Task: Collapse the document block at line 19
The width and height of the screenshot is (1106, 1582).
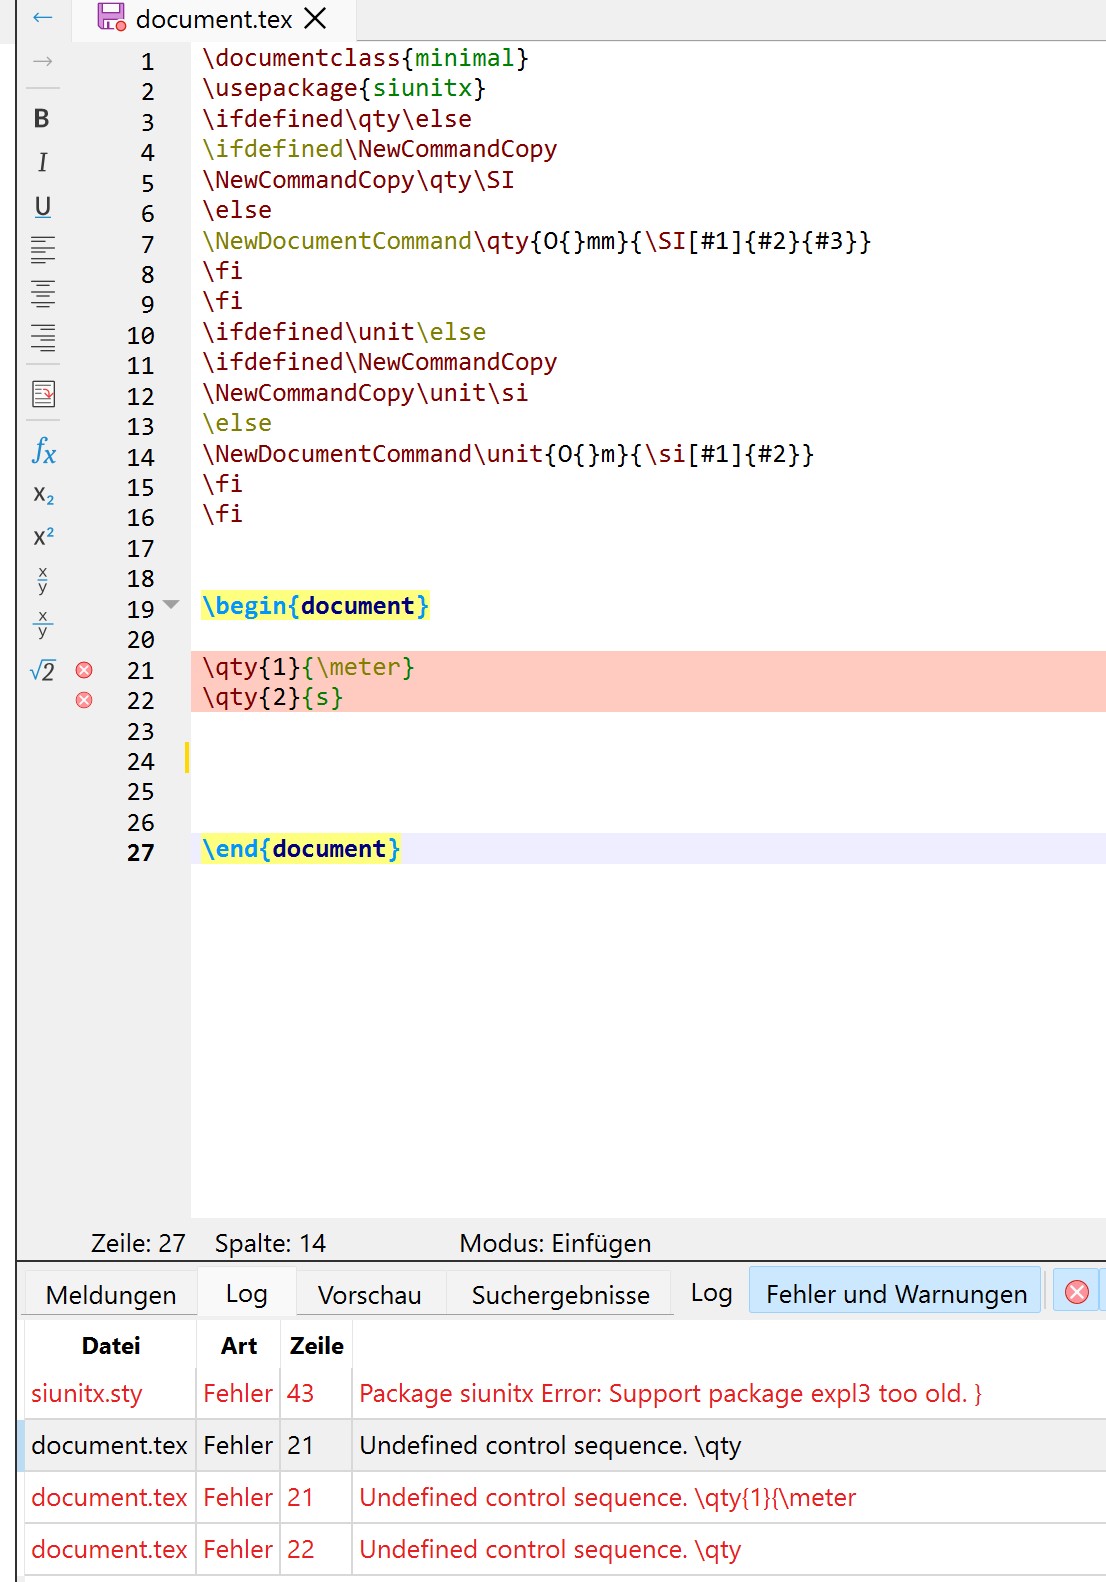Action: click(171, 605)
